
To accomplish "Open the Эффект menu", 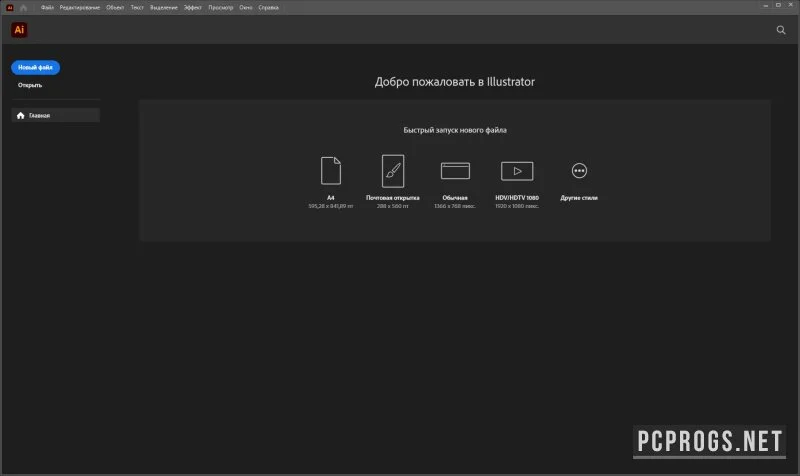I will click(193, 8).
